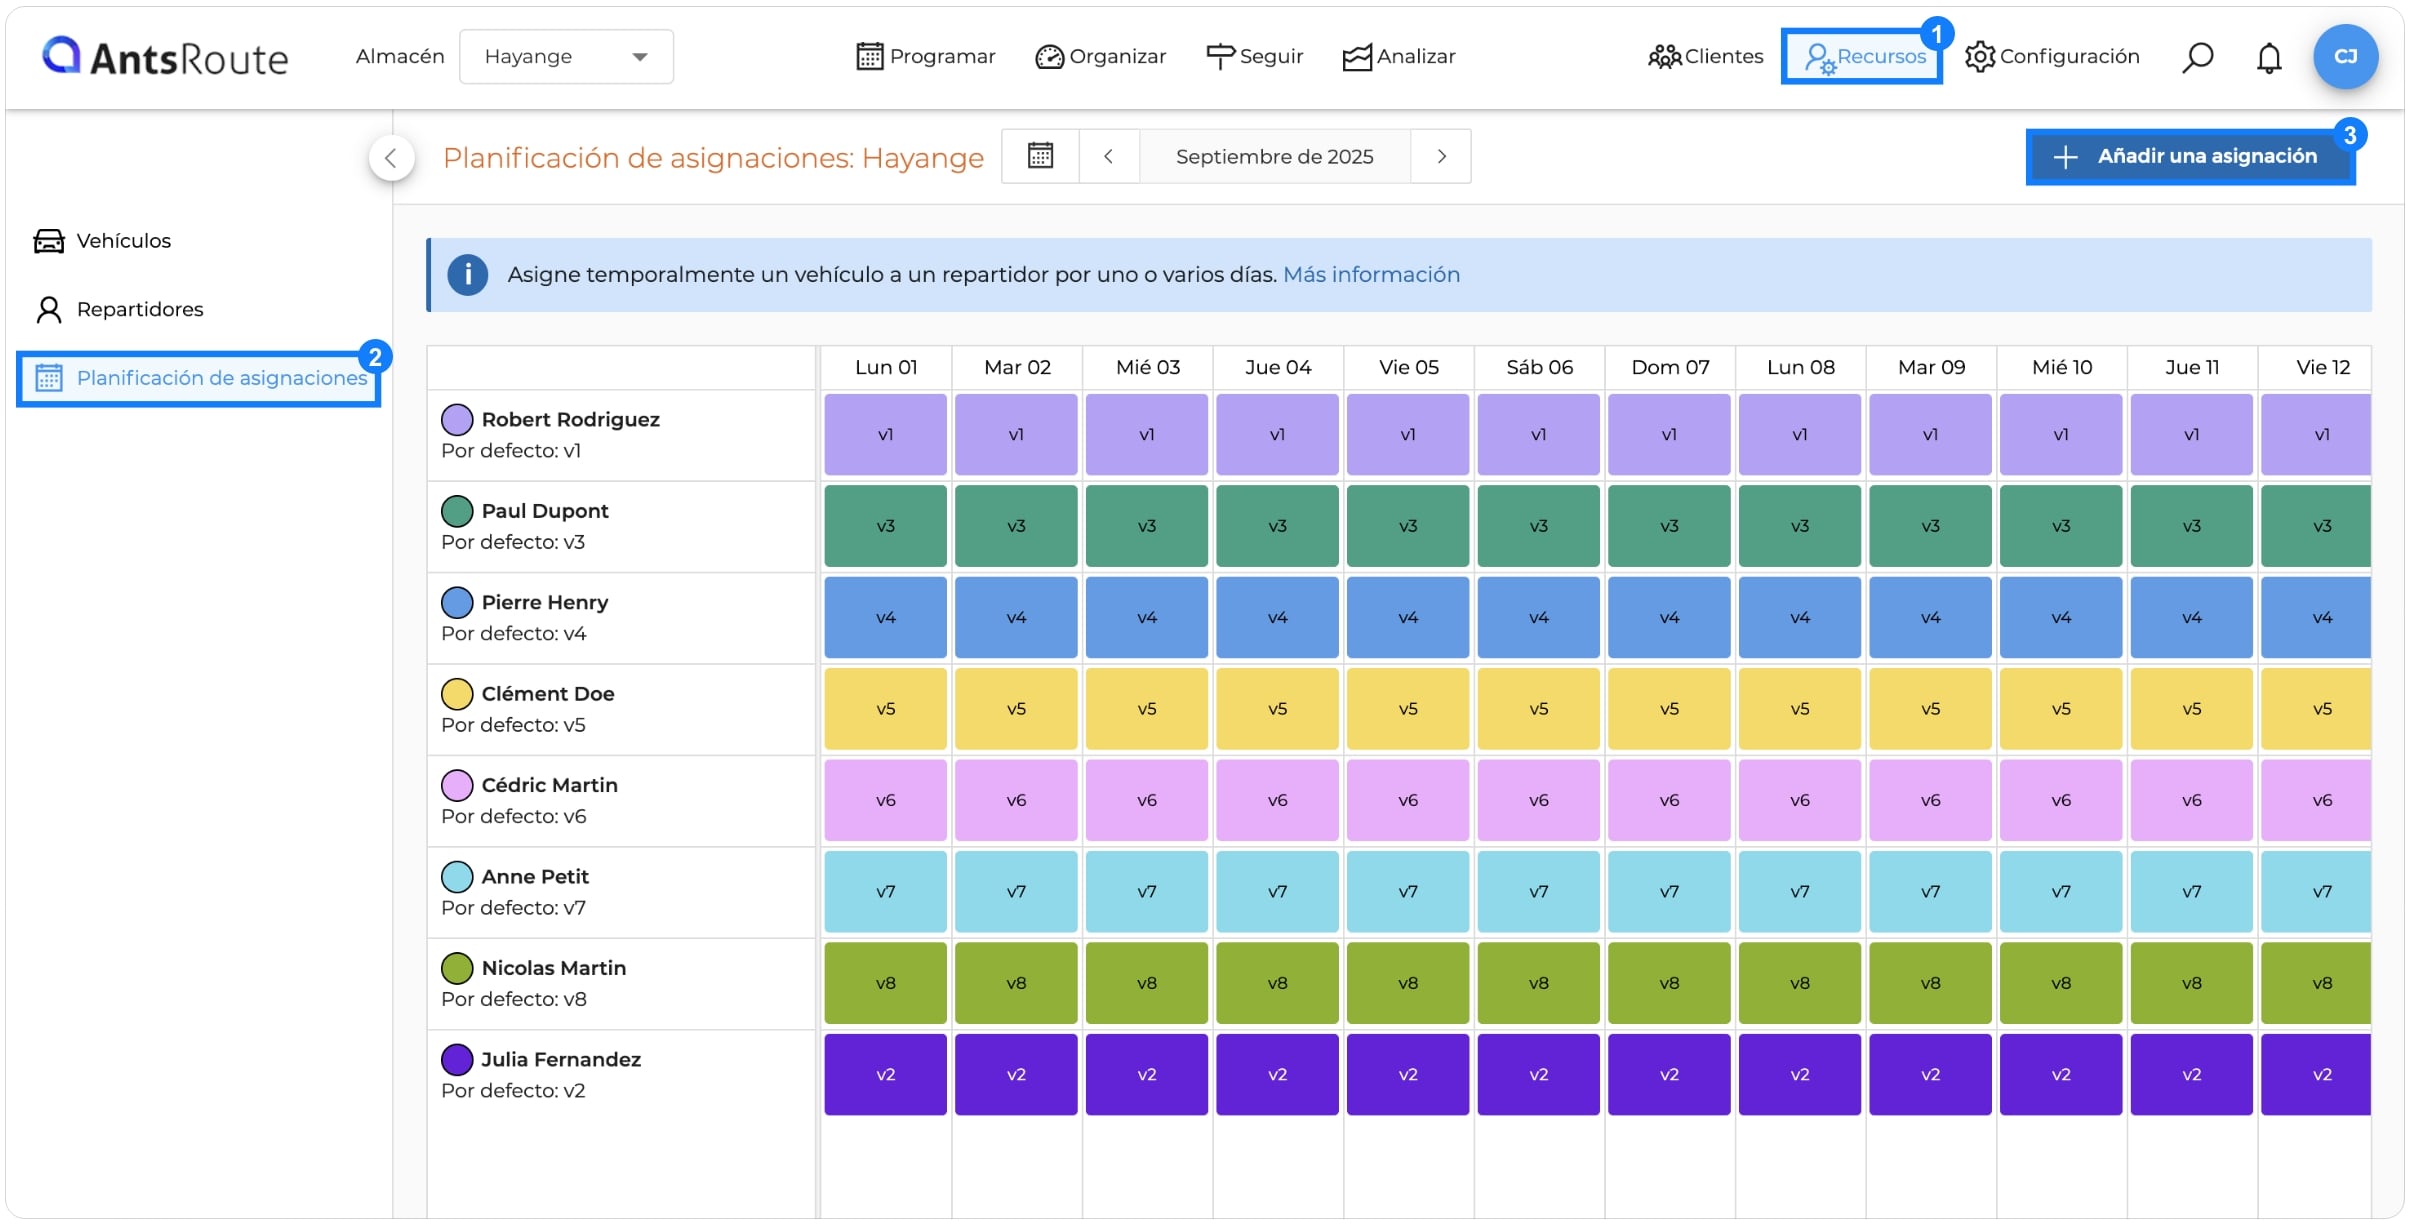Expand the Hayange warehouse dropdown
This screenshot has width=2410, height=1225.
566,56
